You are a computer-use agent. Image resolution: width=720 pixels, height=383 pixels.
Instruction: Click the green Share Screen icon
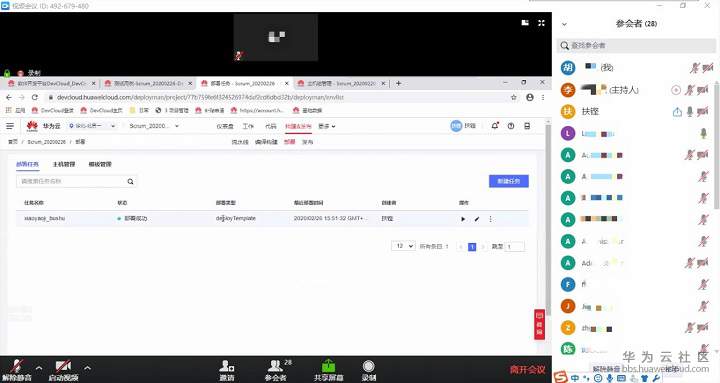click(328, 370)
